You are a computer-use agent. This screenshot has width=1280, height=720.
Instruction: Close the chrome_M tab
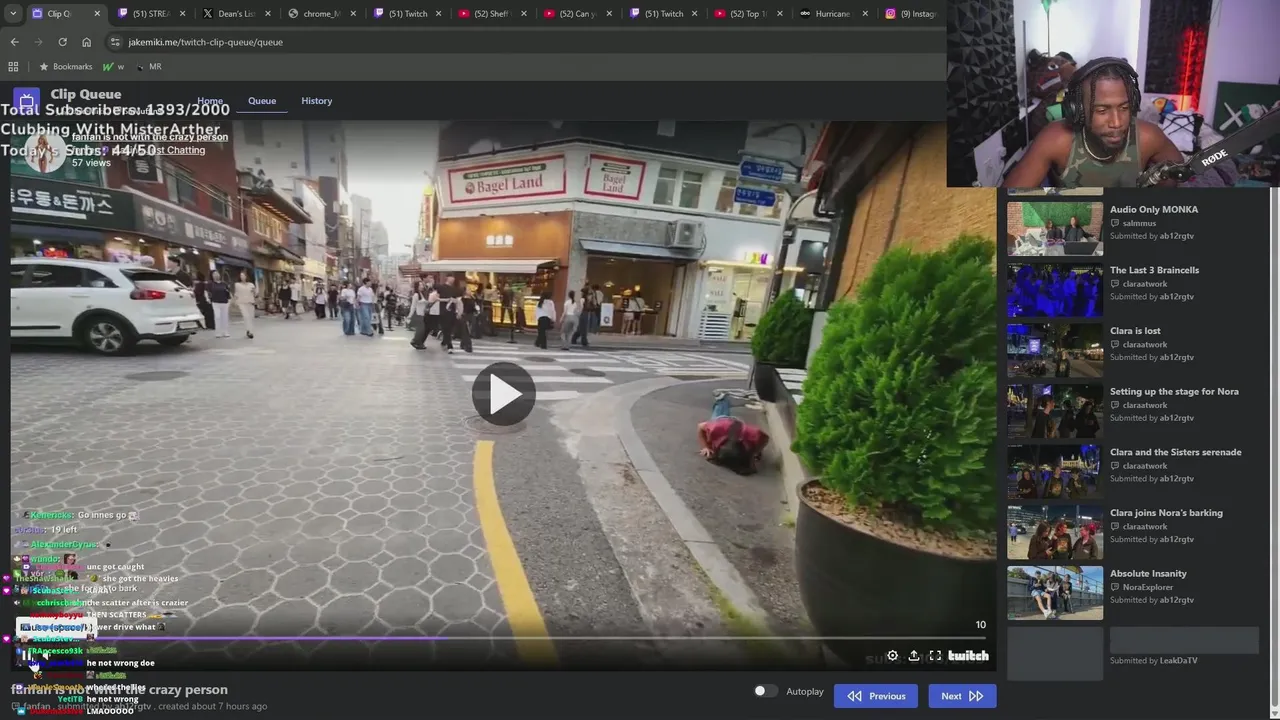353,14
